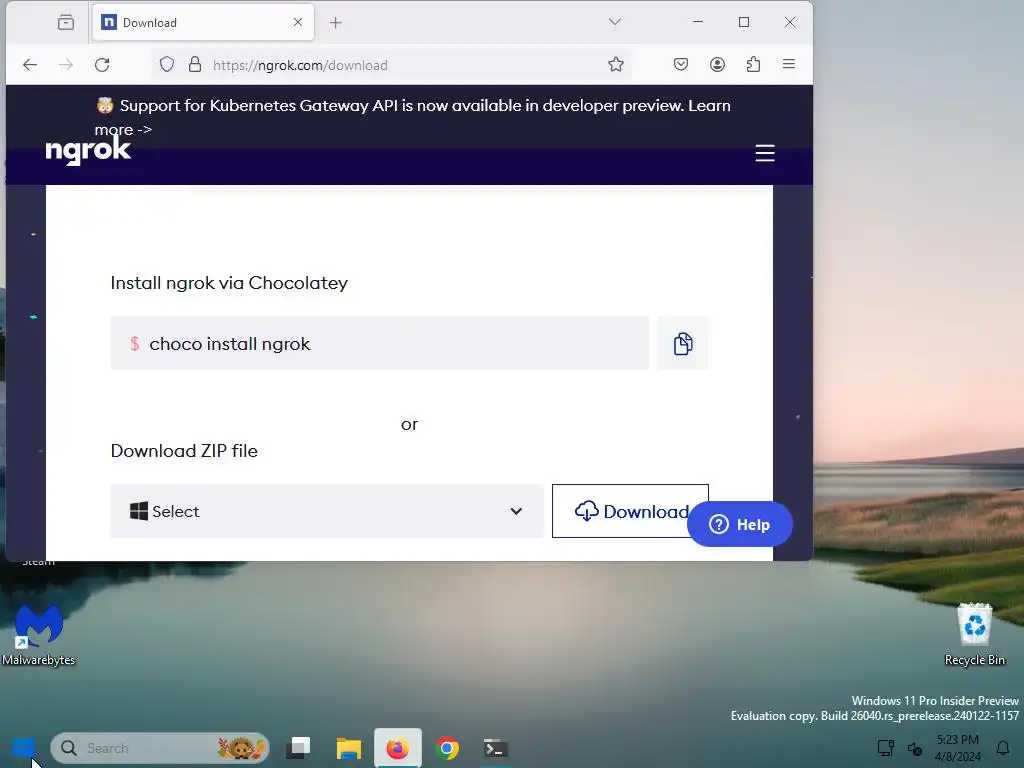Open the Windows Start menu
This screenshot has height=768, width=1024.
pos(24,748)
